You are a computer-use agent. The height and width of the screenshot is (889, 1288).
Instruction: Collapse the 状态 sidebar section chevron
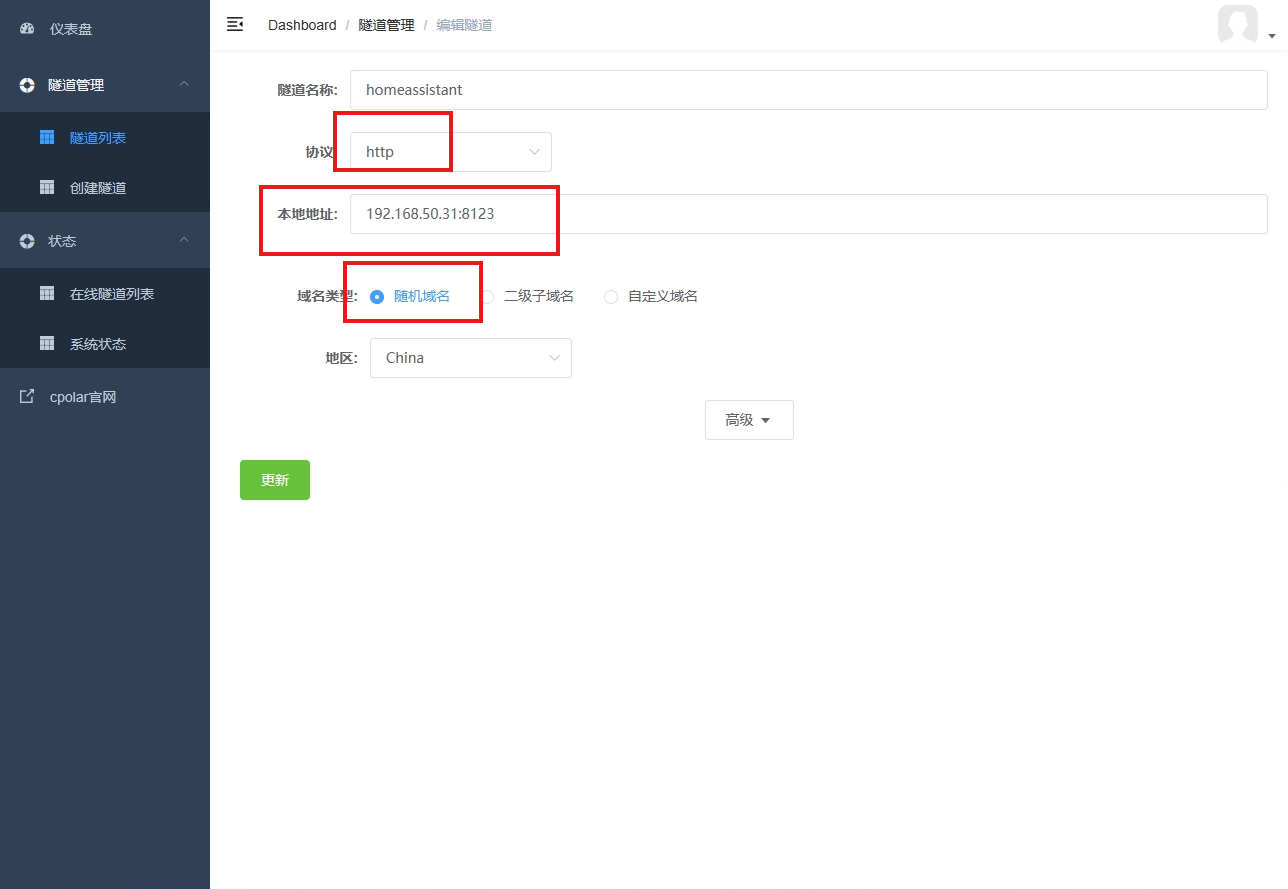(x=184, y=240)
